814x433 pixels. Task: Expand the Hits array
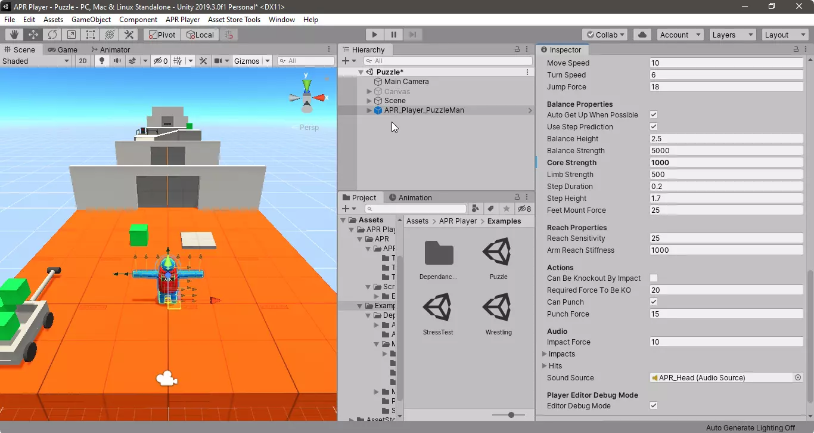tap(545, 366)
